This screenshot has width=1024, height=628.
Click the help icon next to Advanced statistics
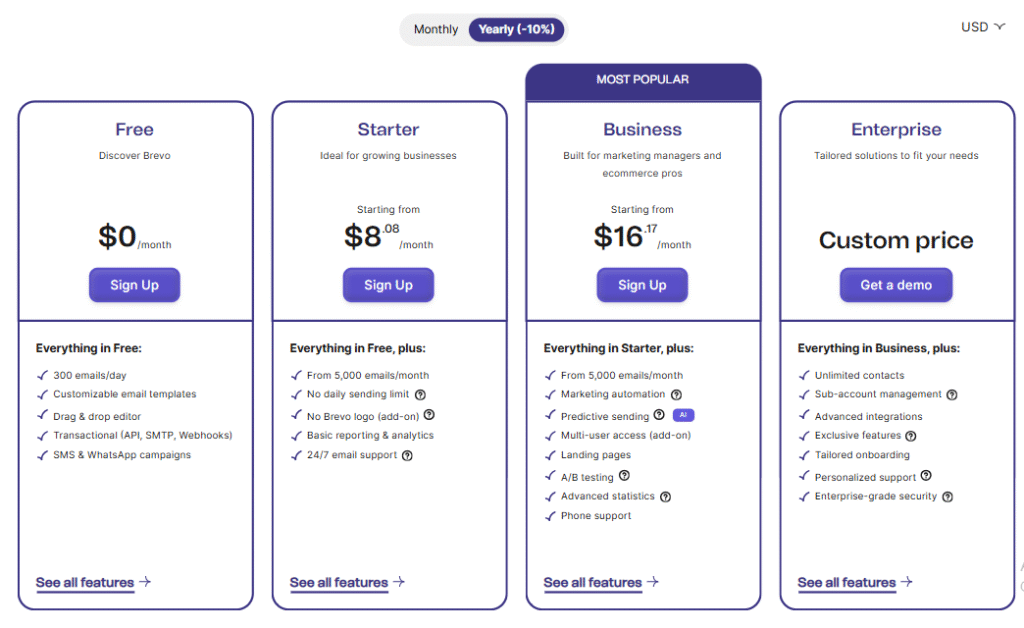(x=665, y=497)
